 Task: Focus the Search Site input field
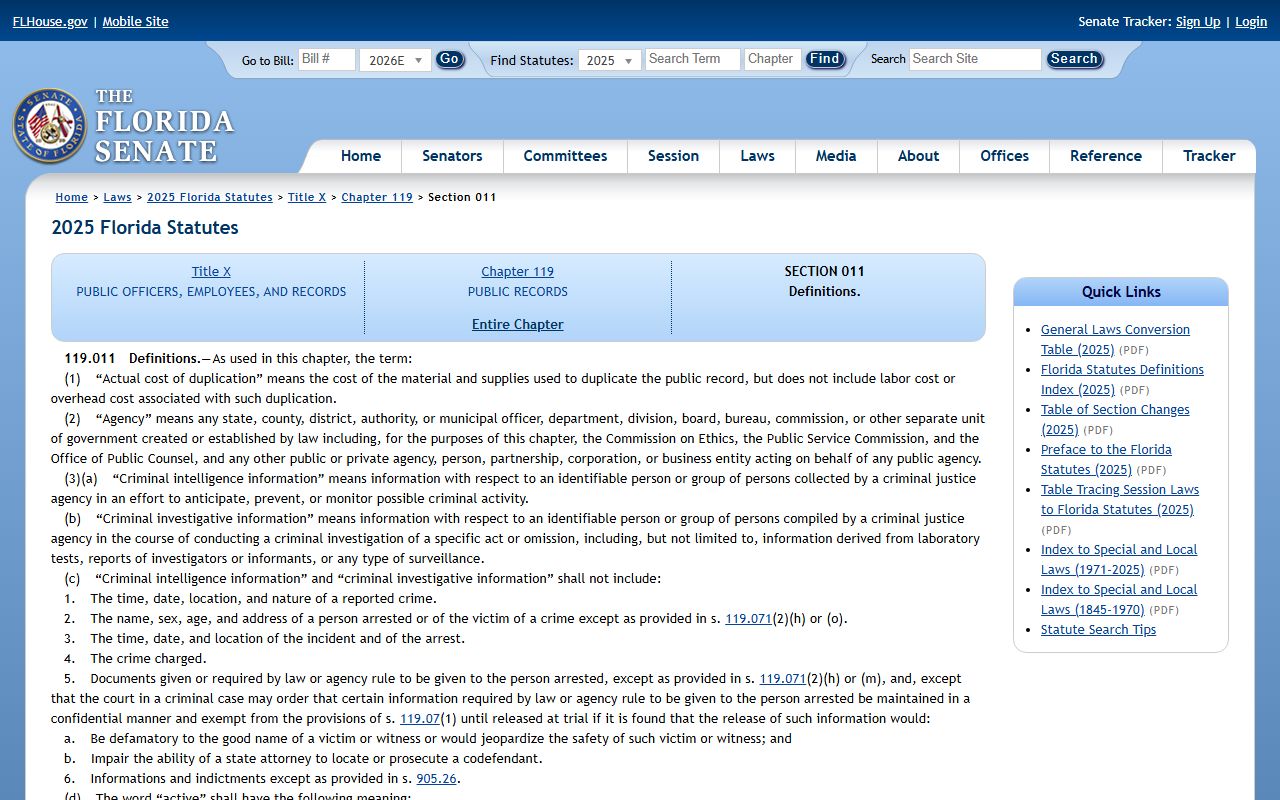(x=975, y=59)
